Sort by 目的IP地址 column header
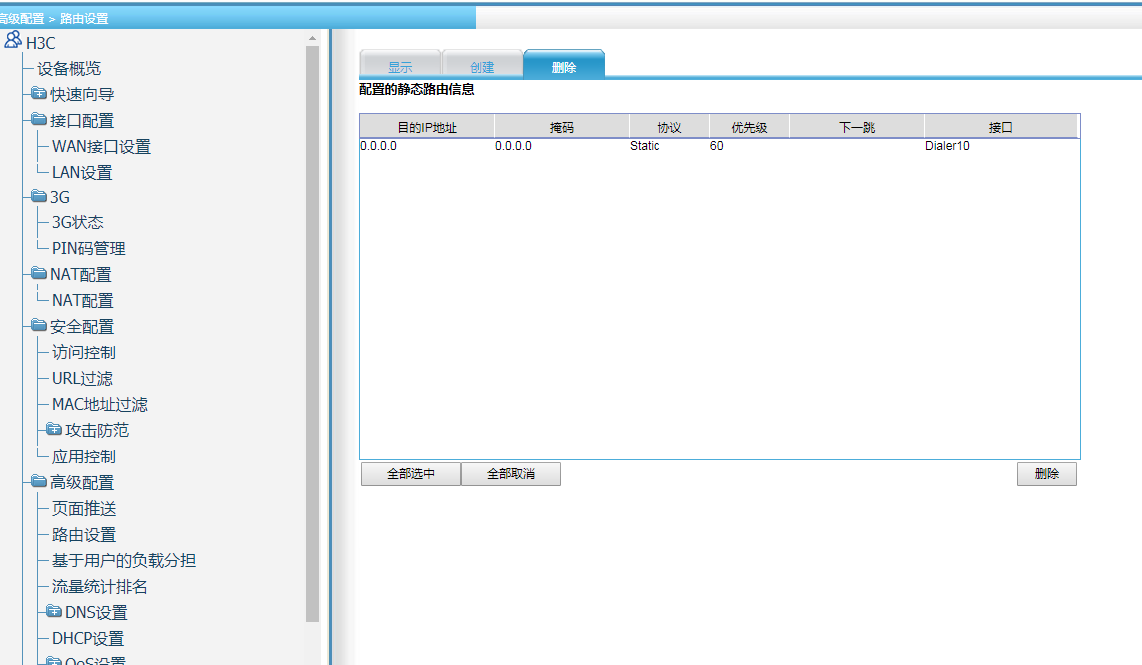 coord(427,127)
